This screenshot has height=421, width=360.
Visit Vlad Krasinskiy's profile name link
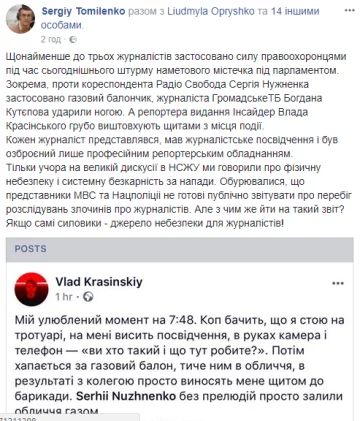coord(99,282)
